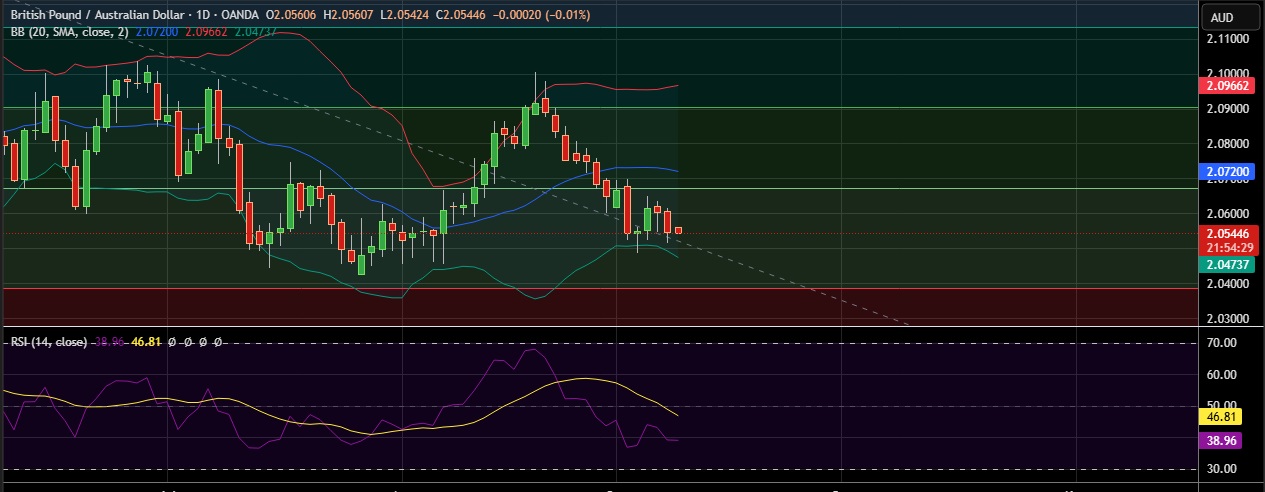Click the pane separator above the RSI panel

pyautogui.click(x=600, y=326)
